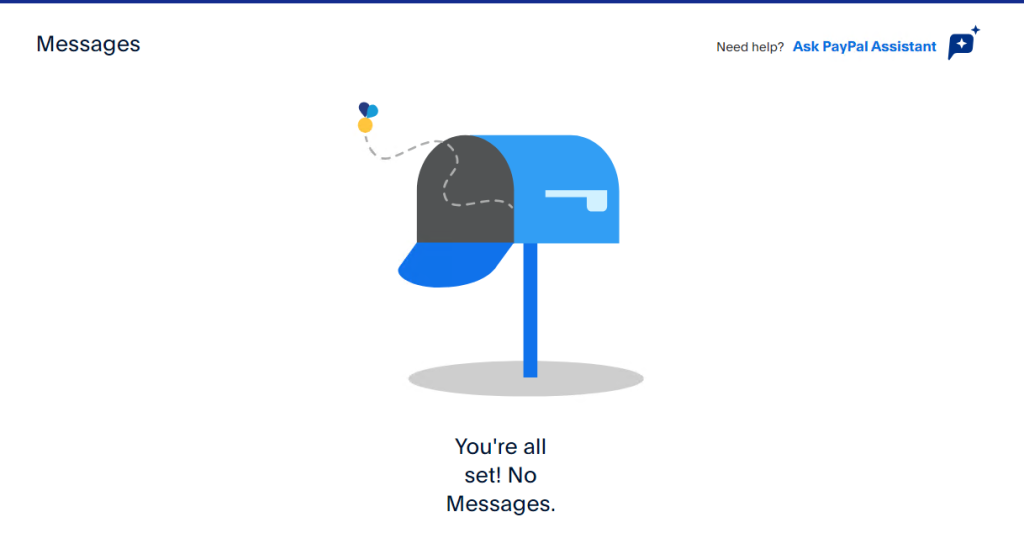1024x533 pixels.
Task: Click the "Messages." line of empty-state text
Action: (500, 504)
